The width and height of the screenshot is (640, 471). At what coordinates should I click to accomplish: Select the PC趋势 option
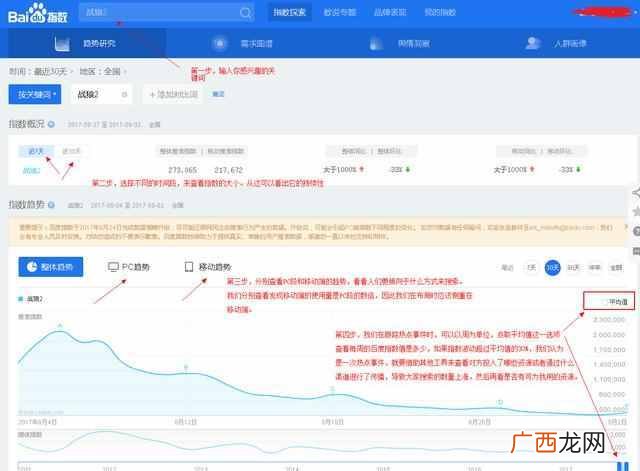[129, 267]
